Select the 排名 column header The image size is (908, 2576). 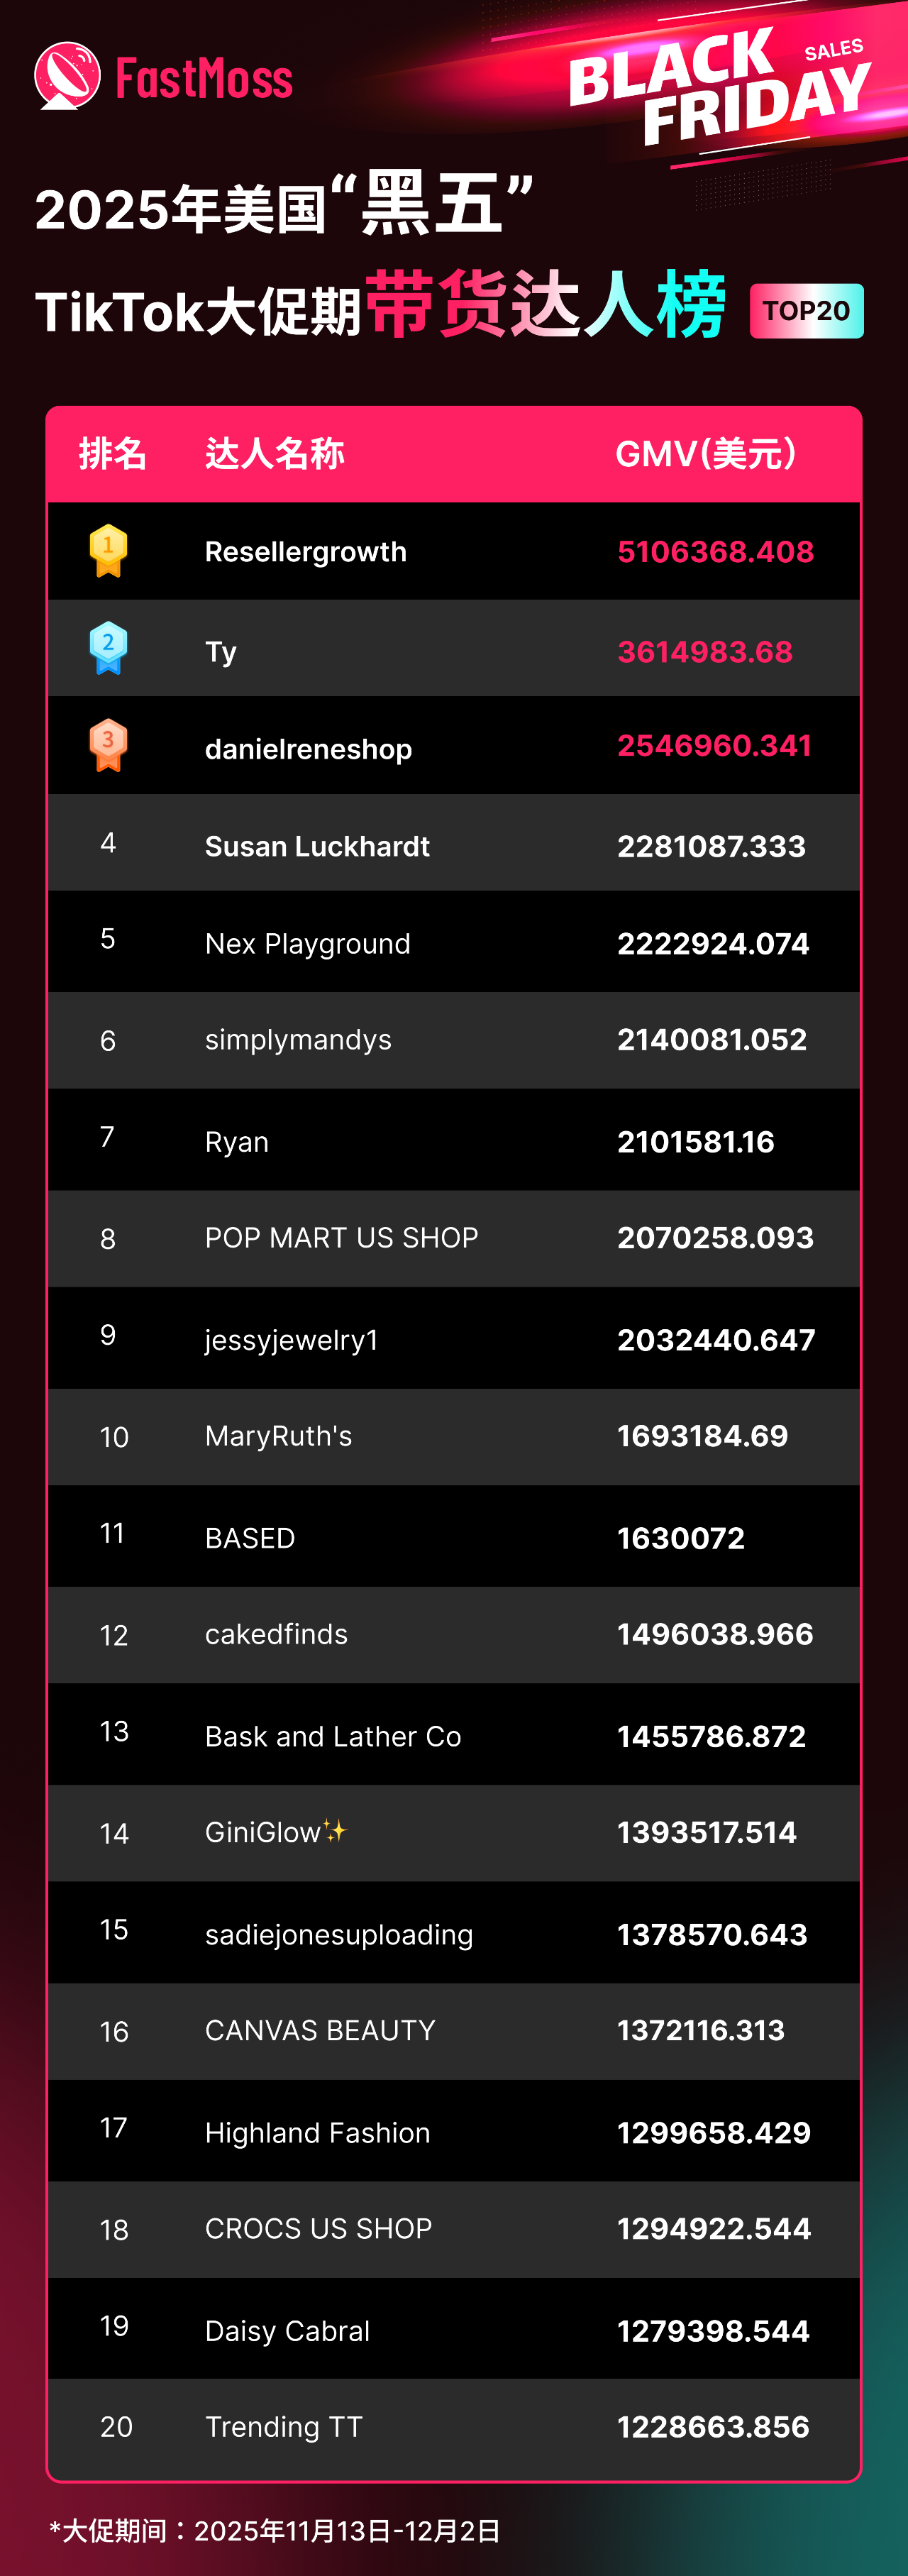(113, 454)
